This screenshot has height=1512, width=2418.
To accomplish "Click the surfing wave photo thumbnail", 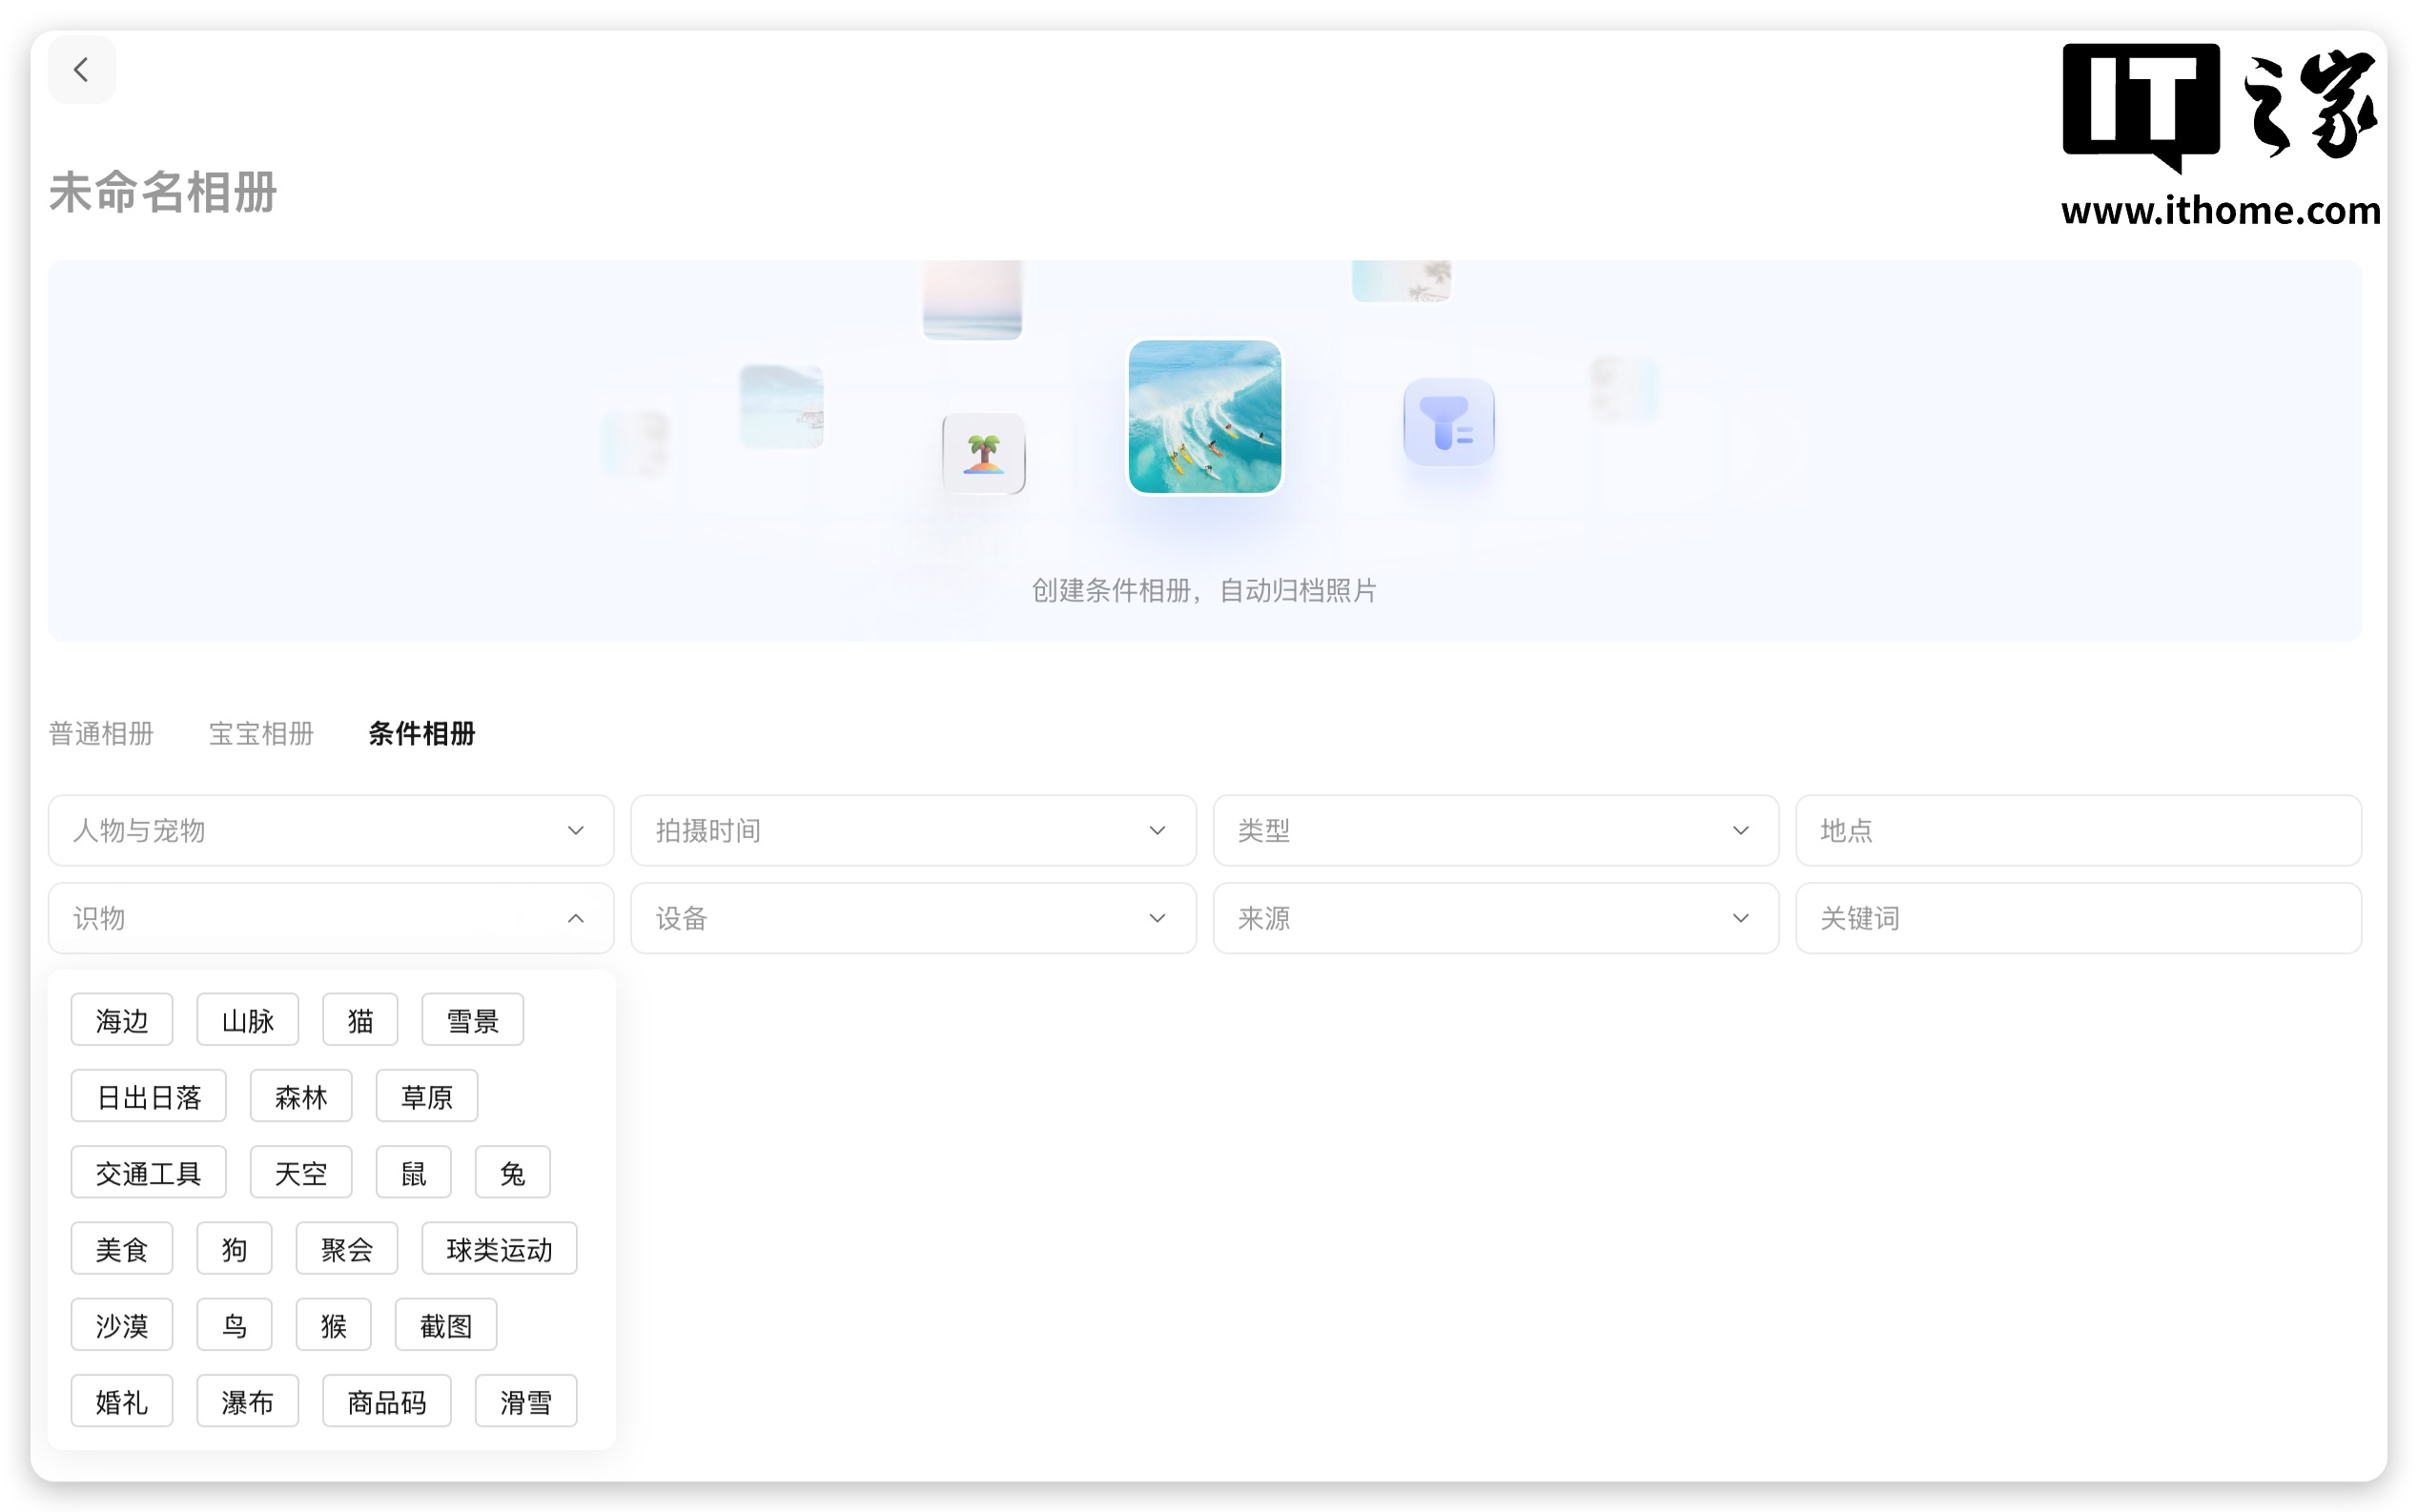I will tap(1204, 416).
